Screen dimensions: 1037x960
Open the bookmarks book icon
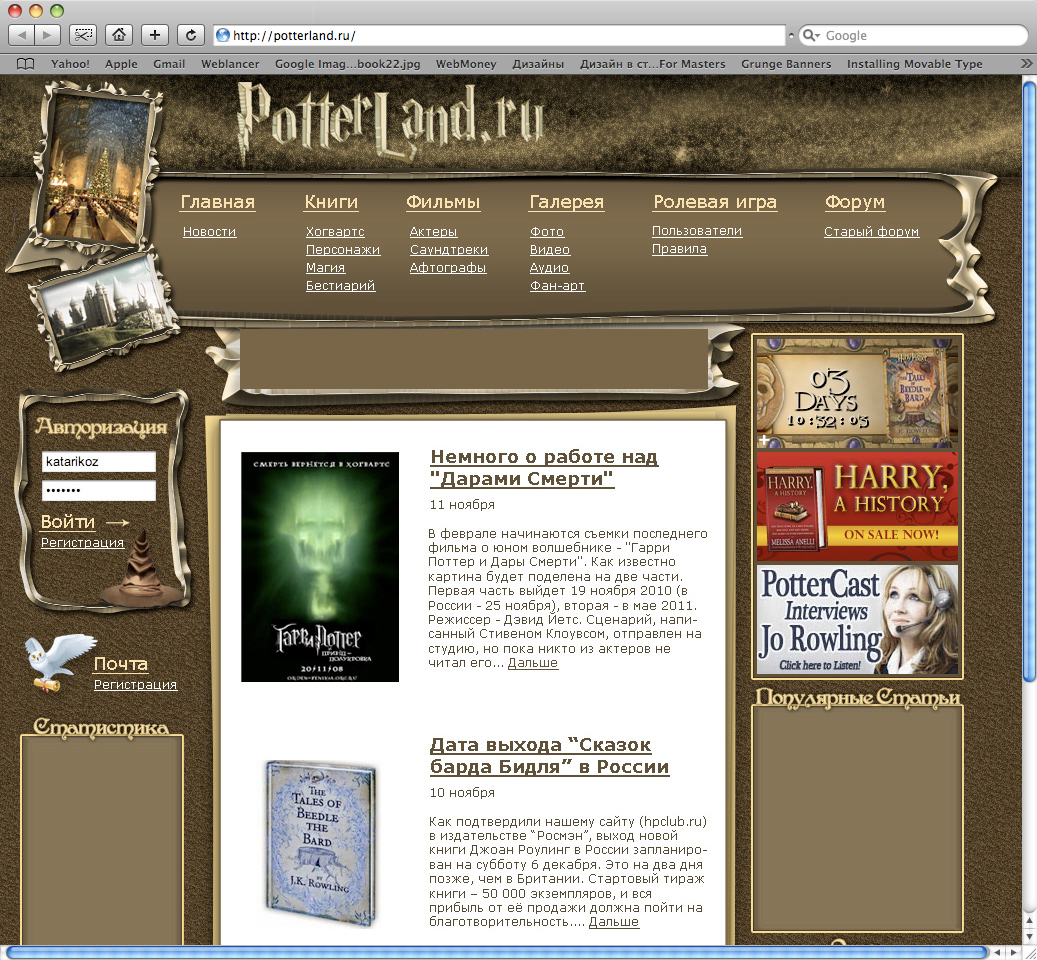coord(25,64)
